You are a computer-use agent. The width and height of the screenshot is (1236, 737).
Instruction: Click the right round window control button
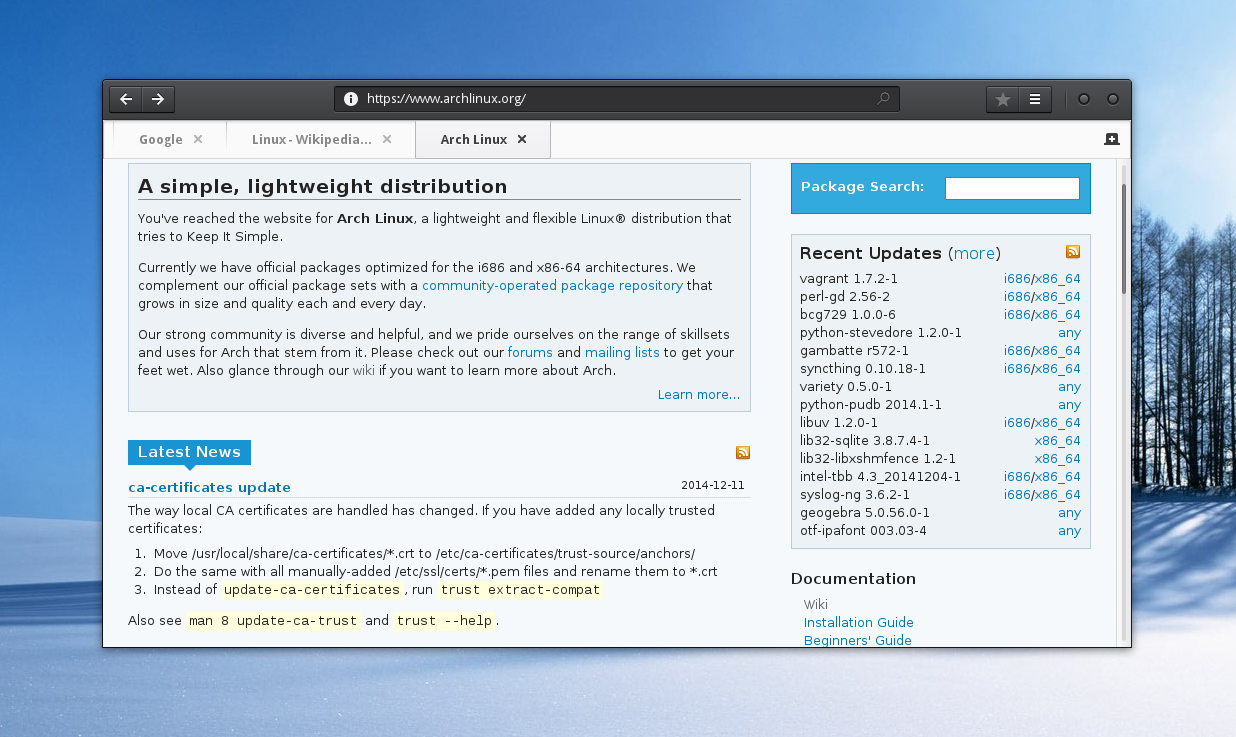[1112, 99]
